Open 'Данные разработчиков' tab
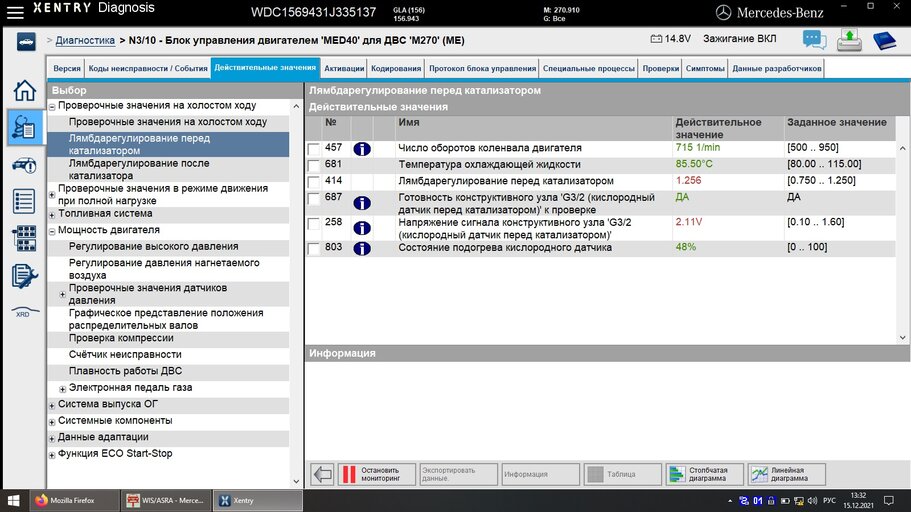911x512 pixels. (777, 69)
